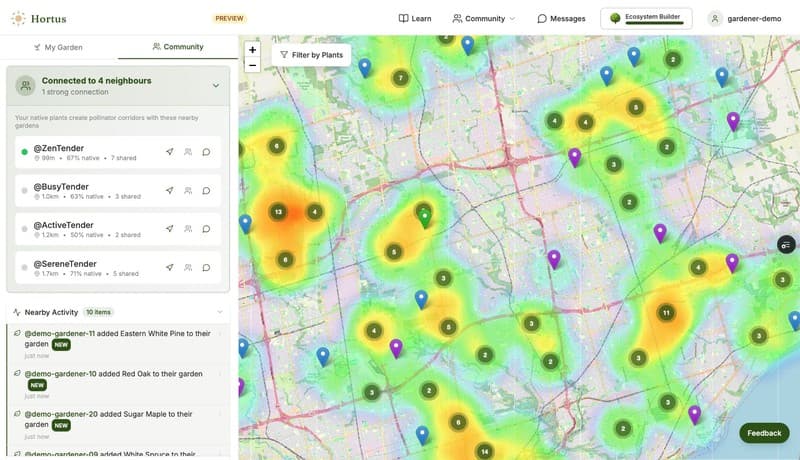Viewport: 800px width, 460px height.
Task: Open the cluster marker labeled 11
Action: coord(666,313)
